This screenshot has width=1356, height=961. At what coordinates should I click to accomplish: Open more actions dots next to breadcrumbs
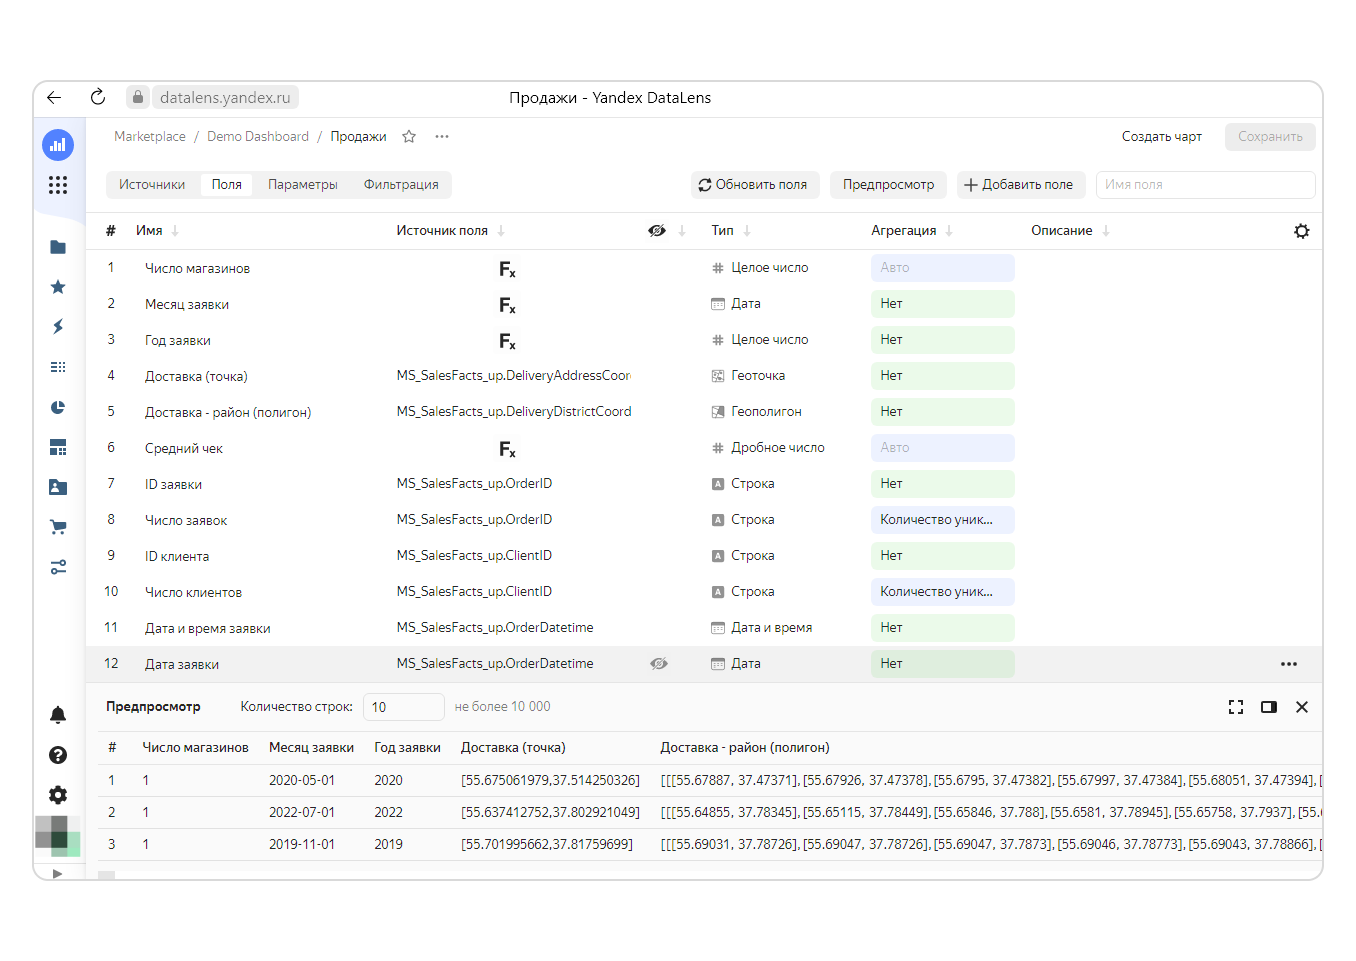coord(442,137)
